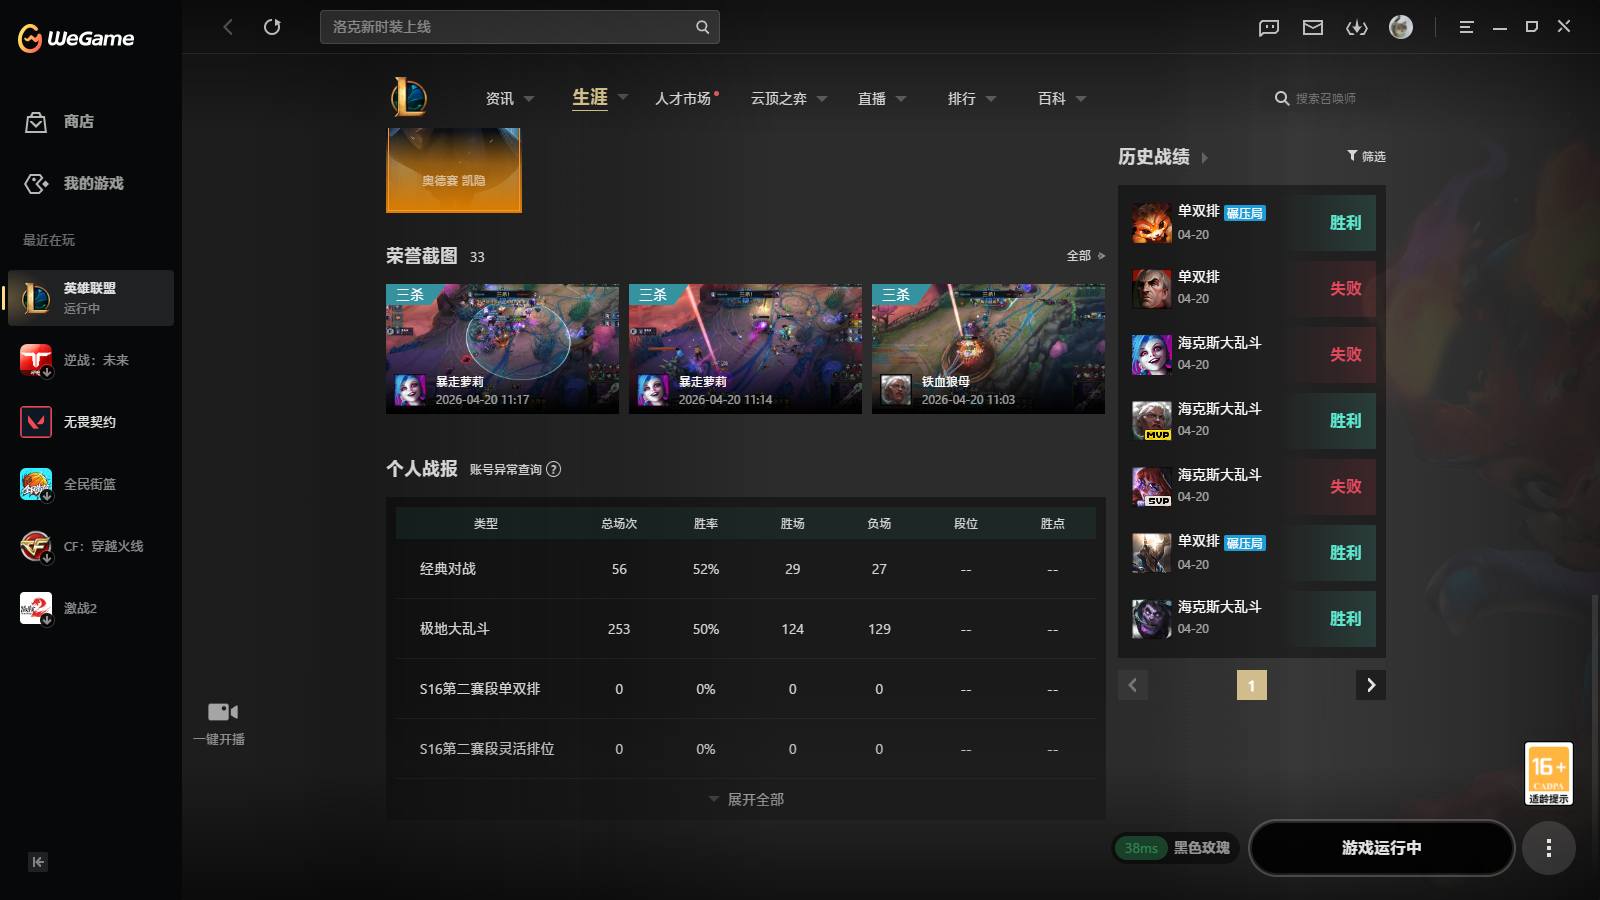Open 全民街篮 game icon

[36, 484]
